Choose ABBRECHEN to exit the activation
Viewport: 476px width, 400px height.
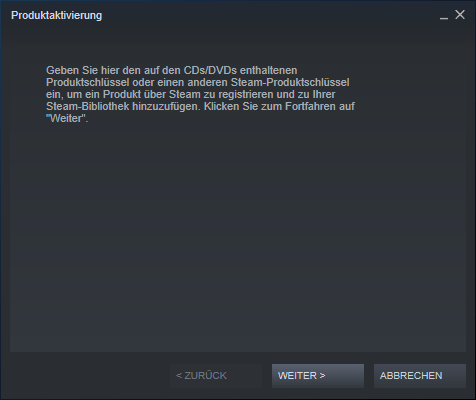tap(420, 376)
